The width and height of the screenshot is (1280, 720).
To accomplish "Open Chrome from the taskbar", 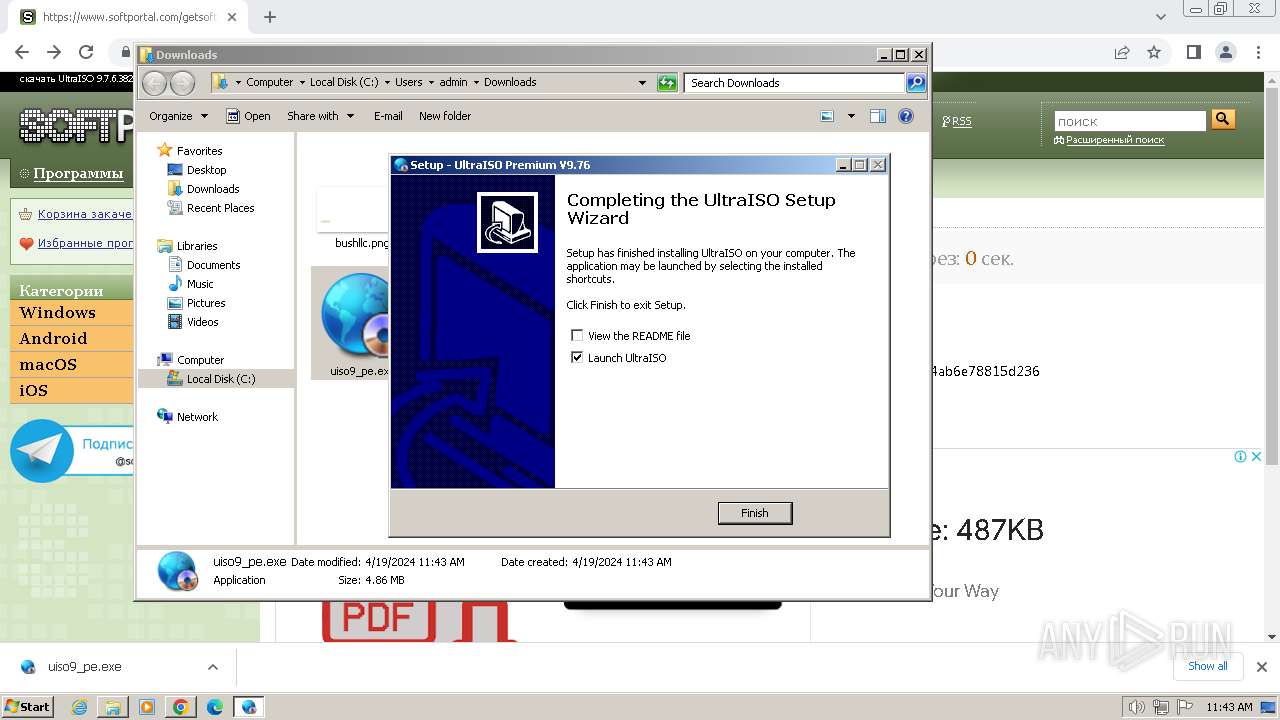I will [180, 707].
